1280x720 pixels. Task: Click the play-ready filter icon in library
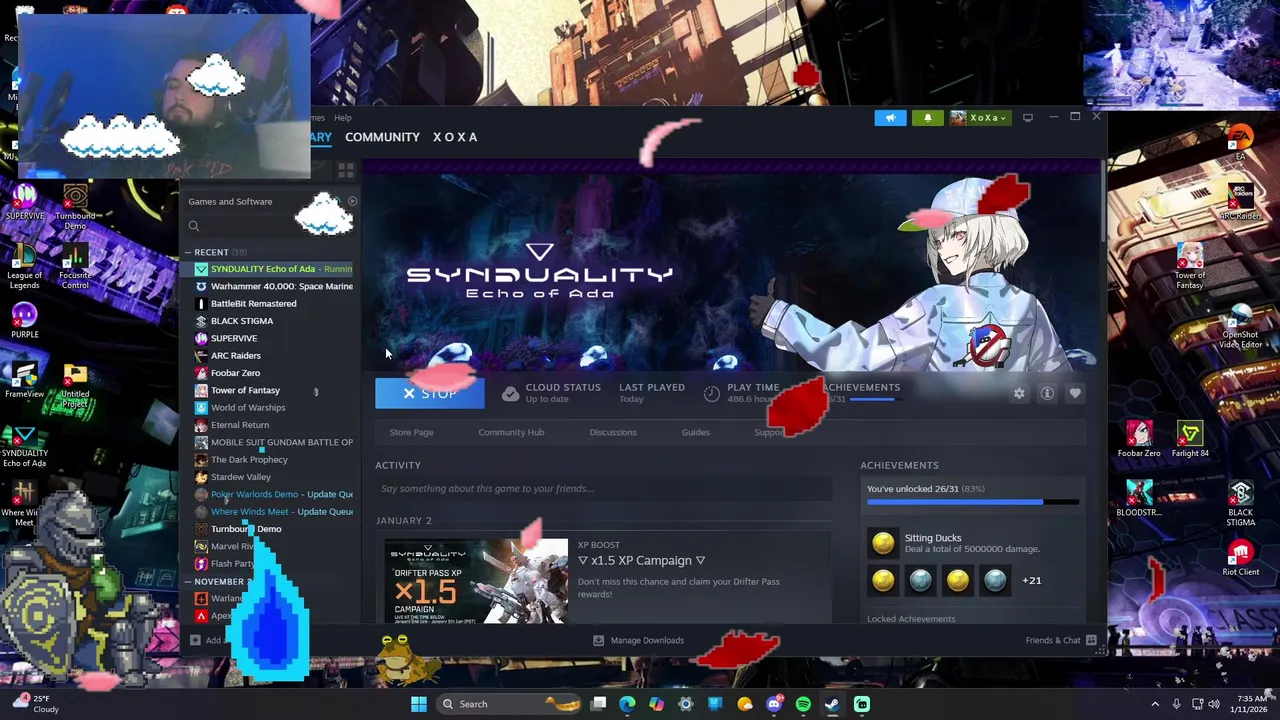click(x=352, y=201)
